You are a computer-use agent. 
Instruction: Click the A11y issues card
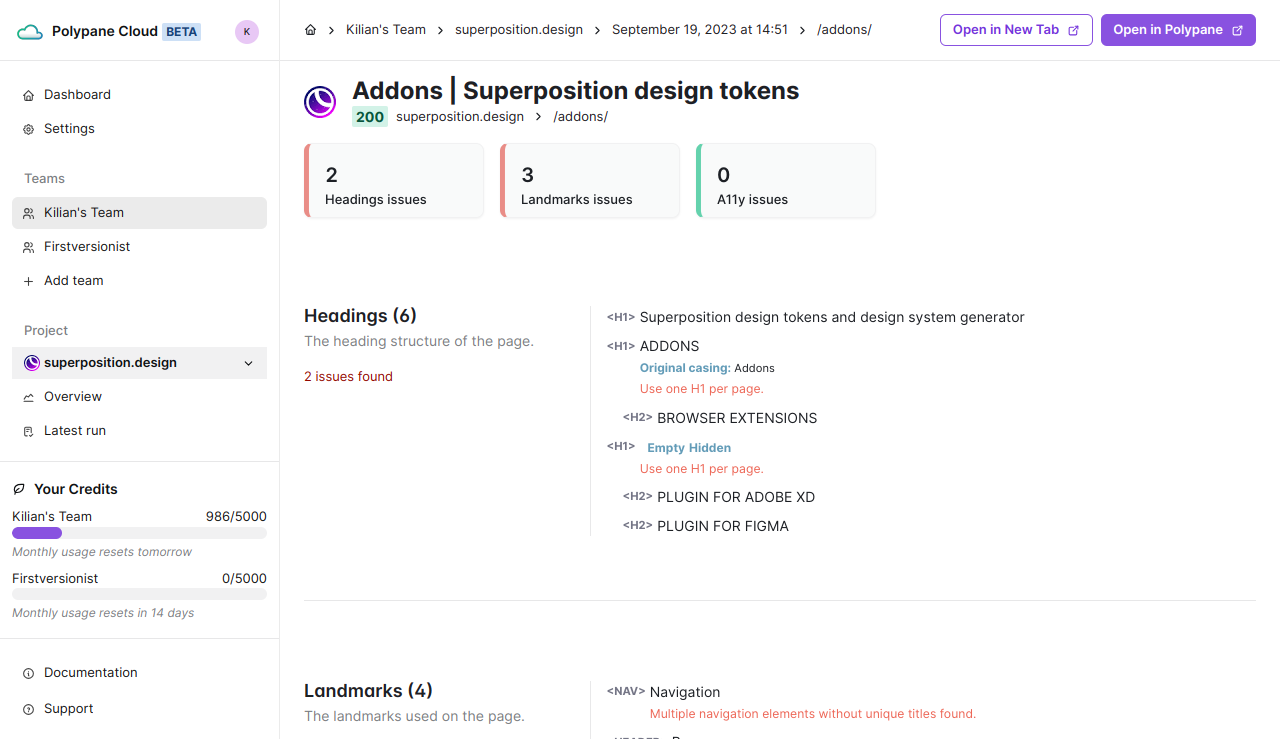[786, 181]
